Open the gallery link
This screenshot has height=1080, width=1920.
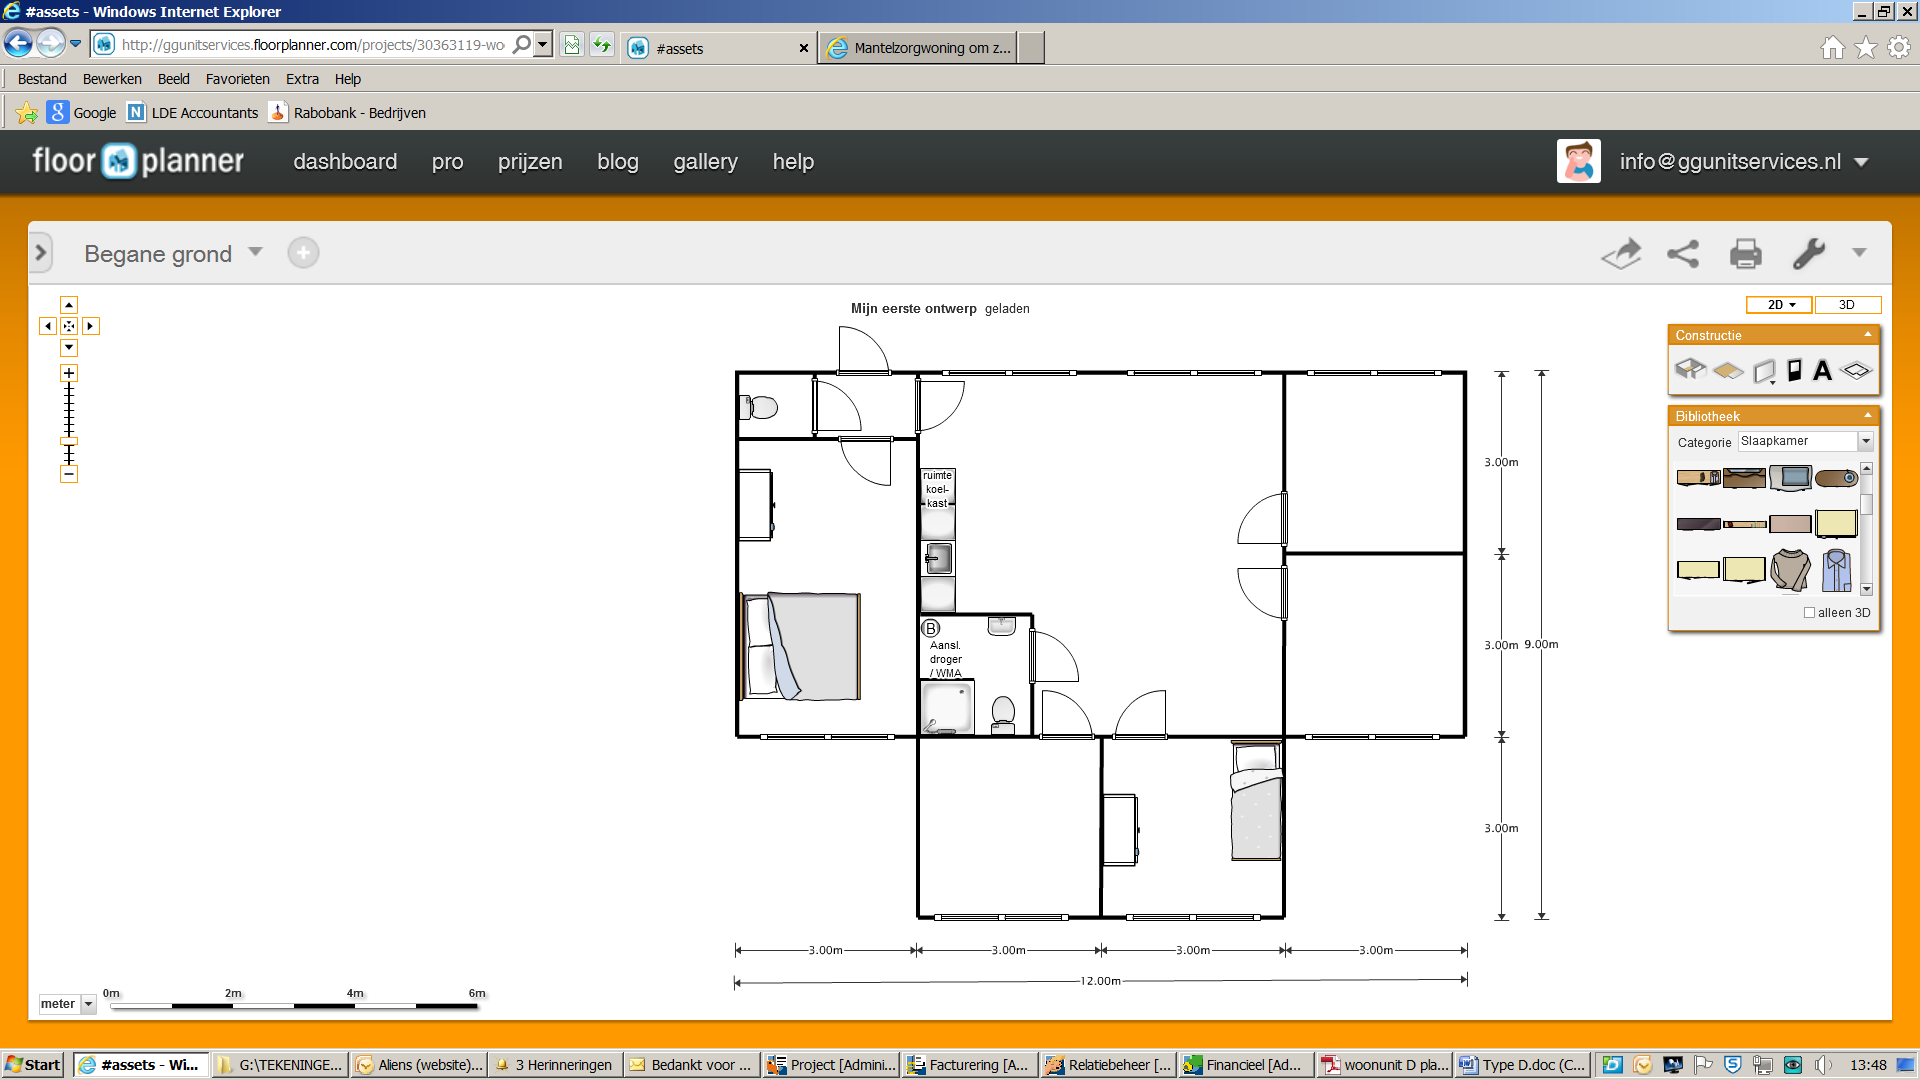click(705, 162)
